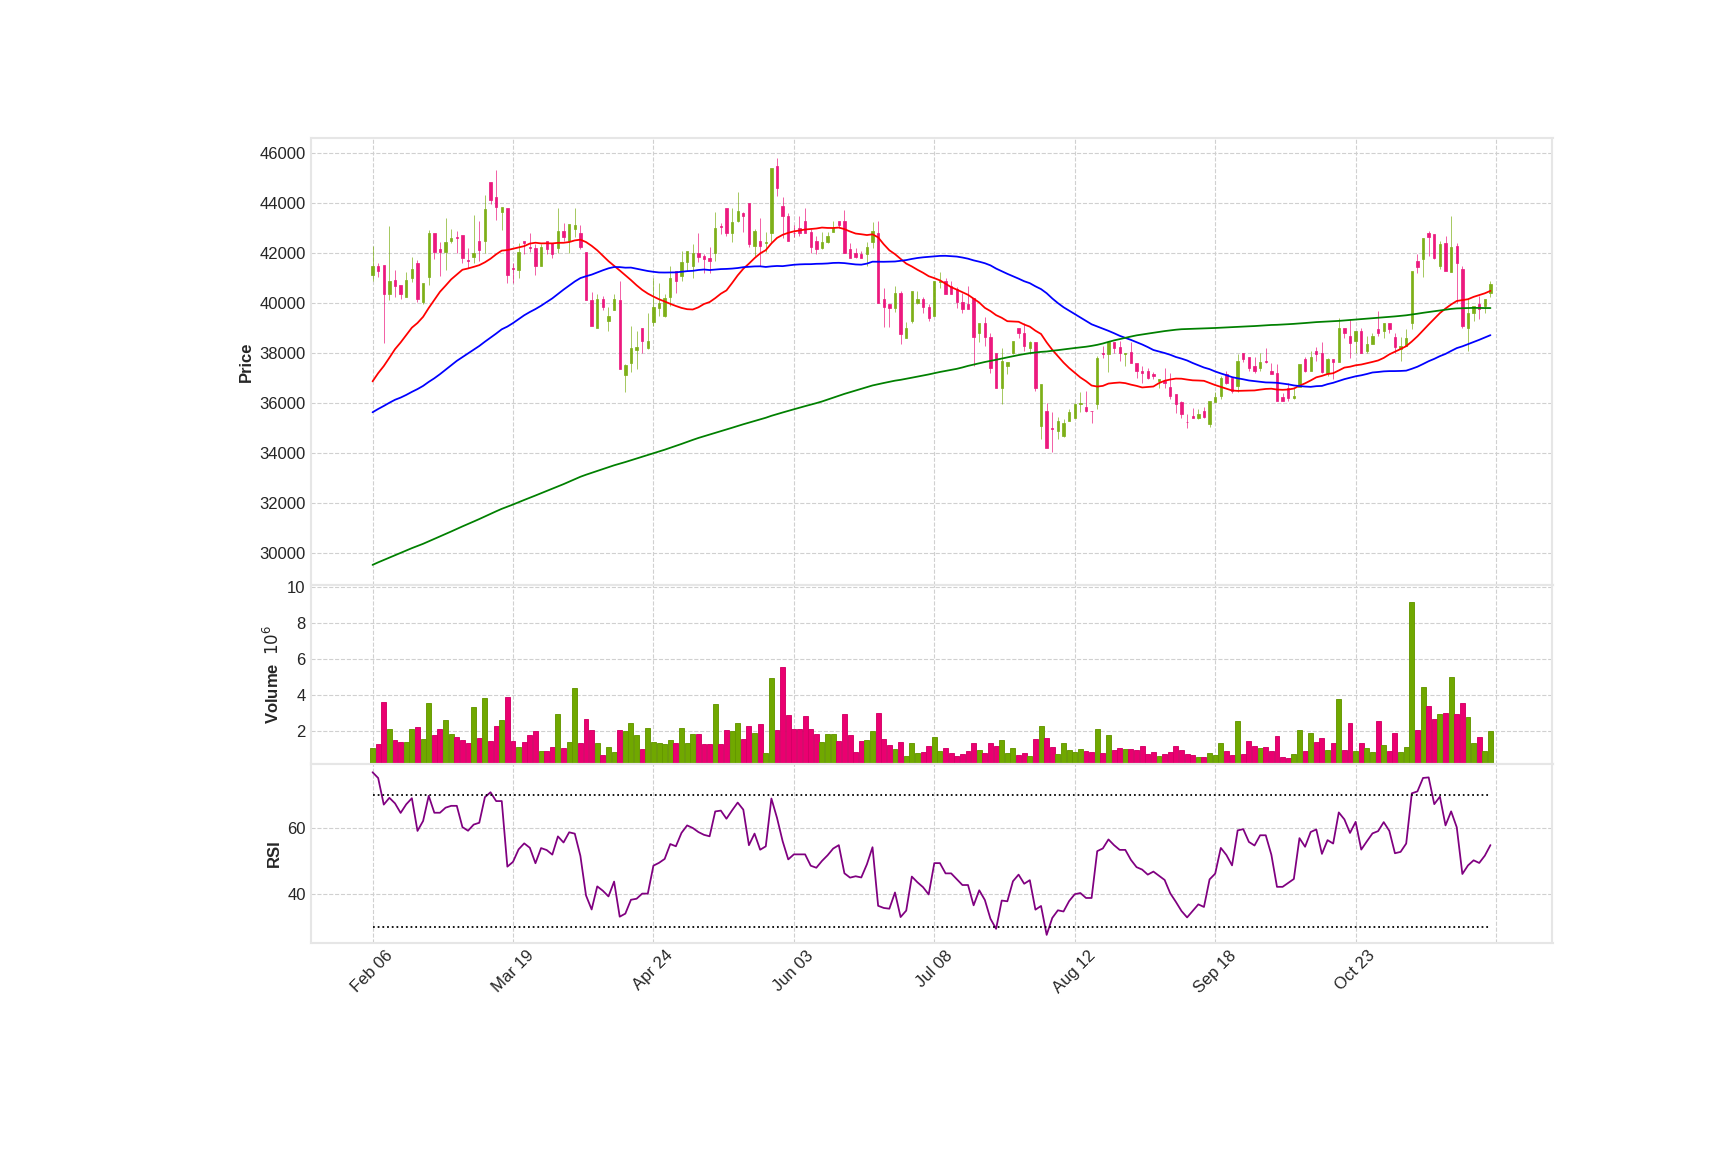Viewport: 1725px width, 1150px height.
Task: Click the Jun 03 date label
Action: click(x=793, y=971)
